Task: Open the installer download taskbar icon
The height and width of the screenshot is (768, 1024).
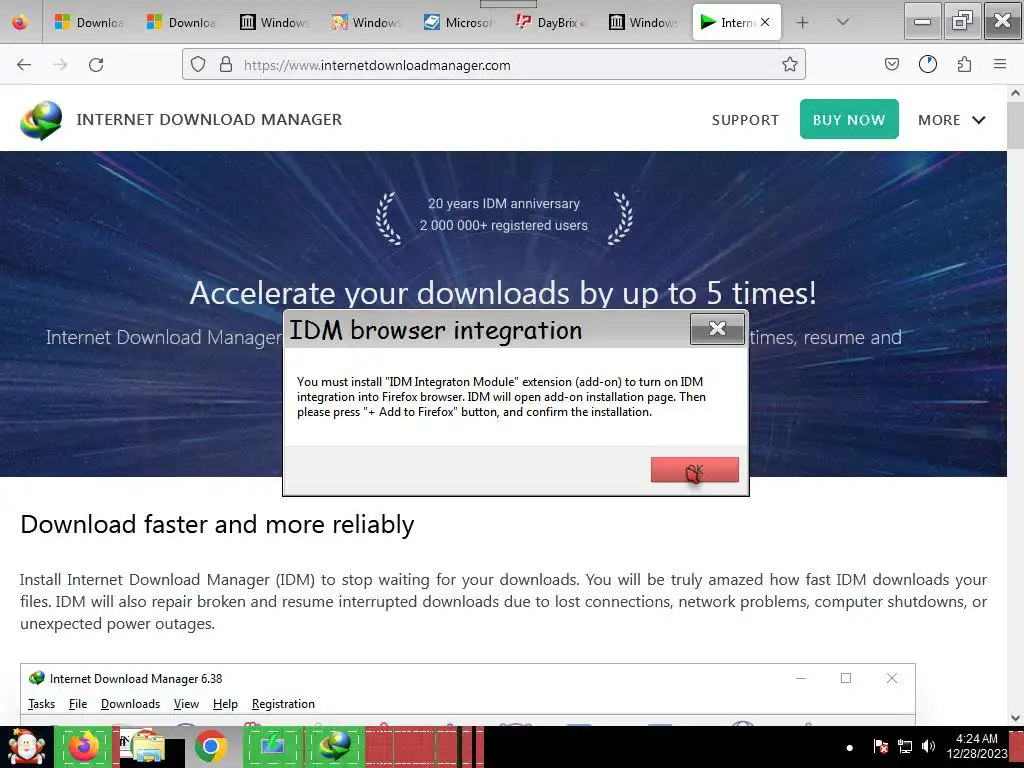Action: point(273,746)
